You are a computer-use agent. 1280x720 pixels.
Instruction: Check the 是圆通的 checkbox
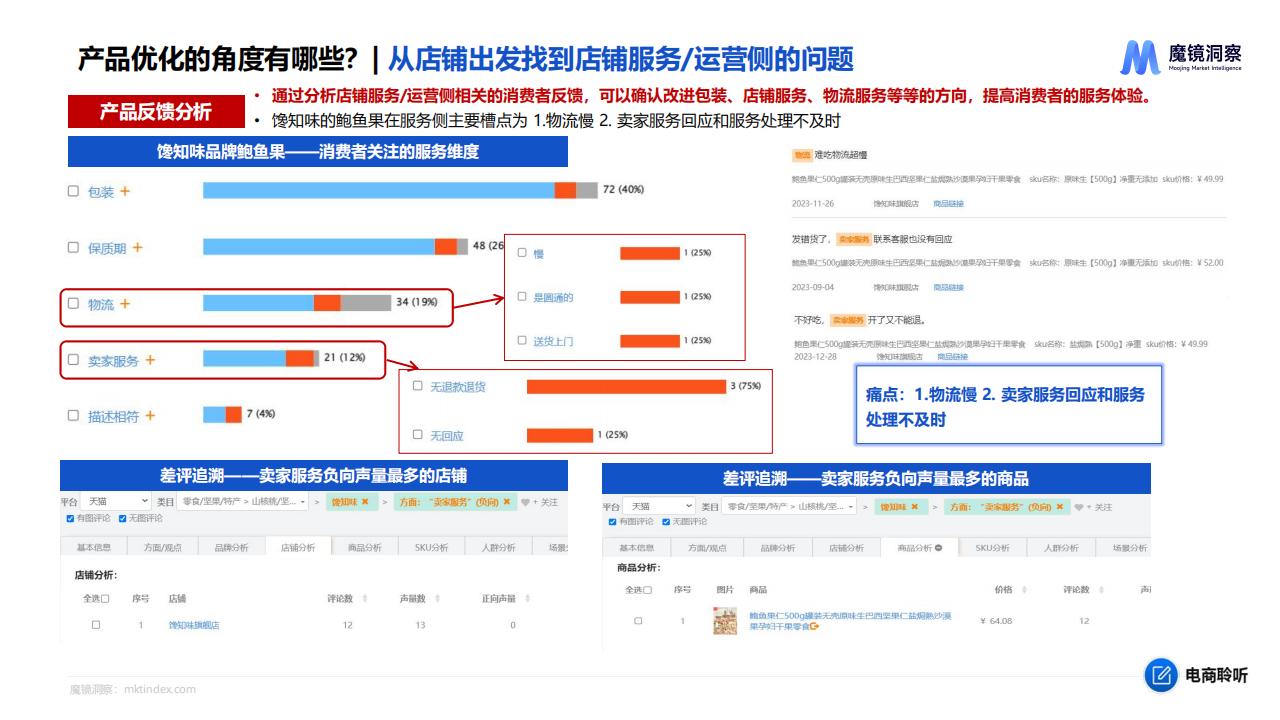[x=522, y=297]
